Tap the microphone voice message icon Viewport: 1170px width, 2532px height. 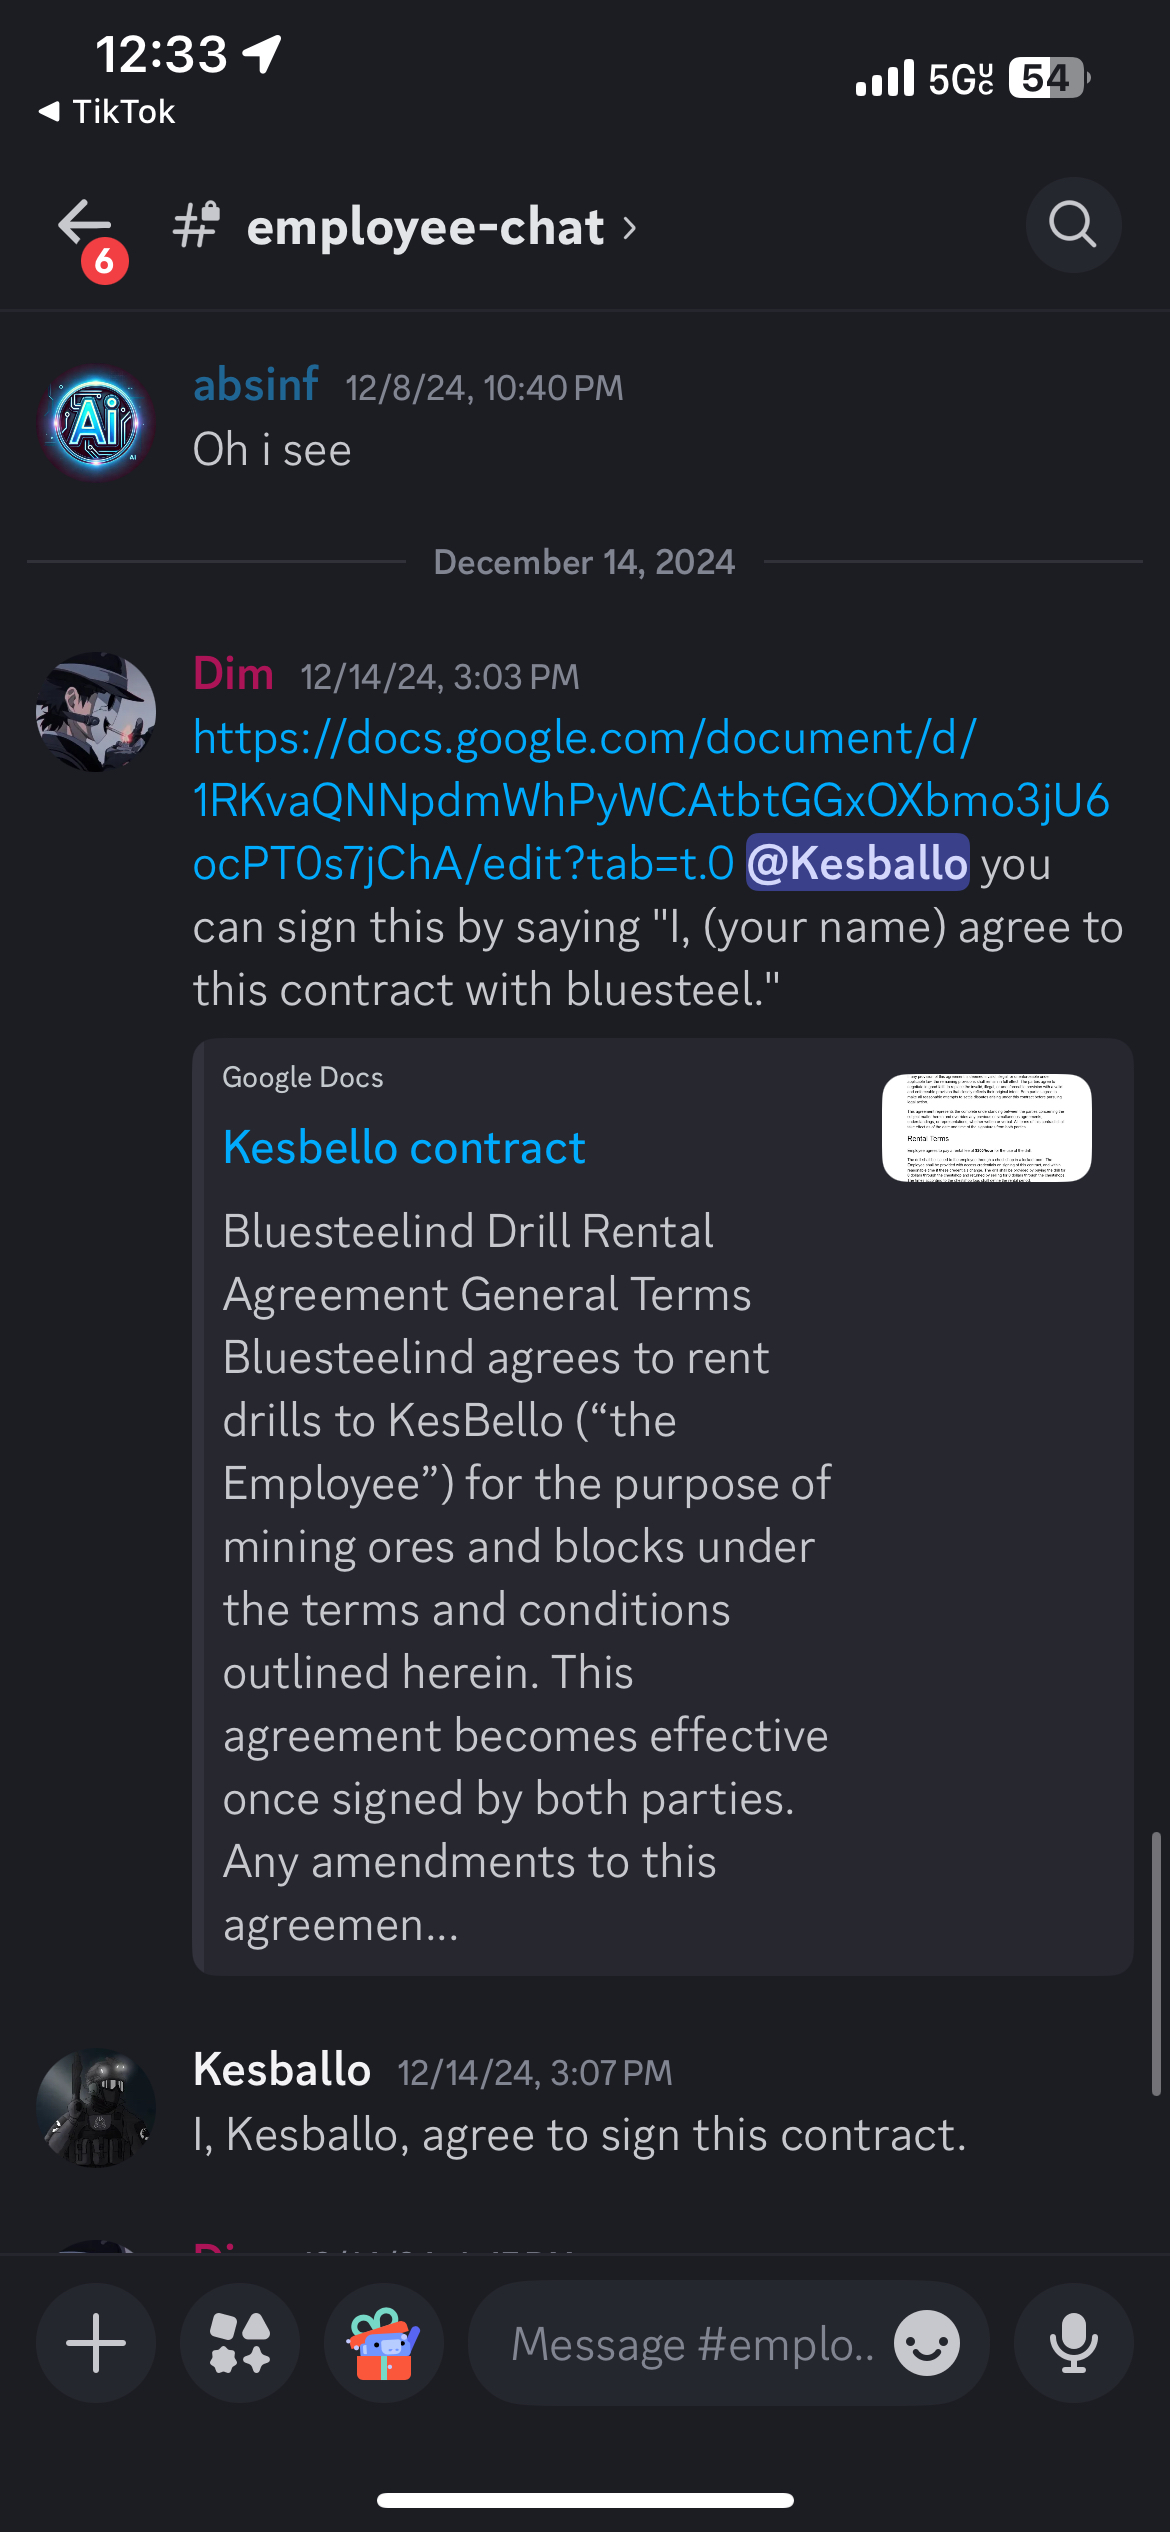[1073, 2343]
